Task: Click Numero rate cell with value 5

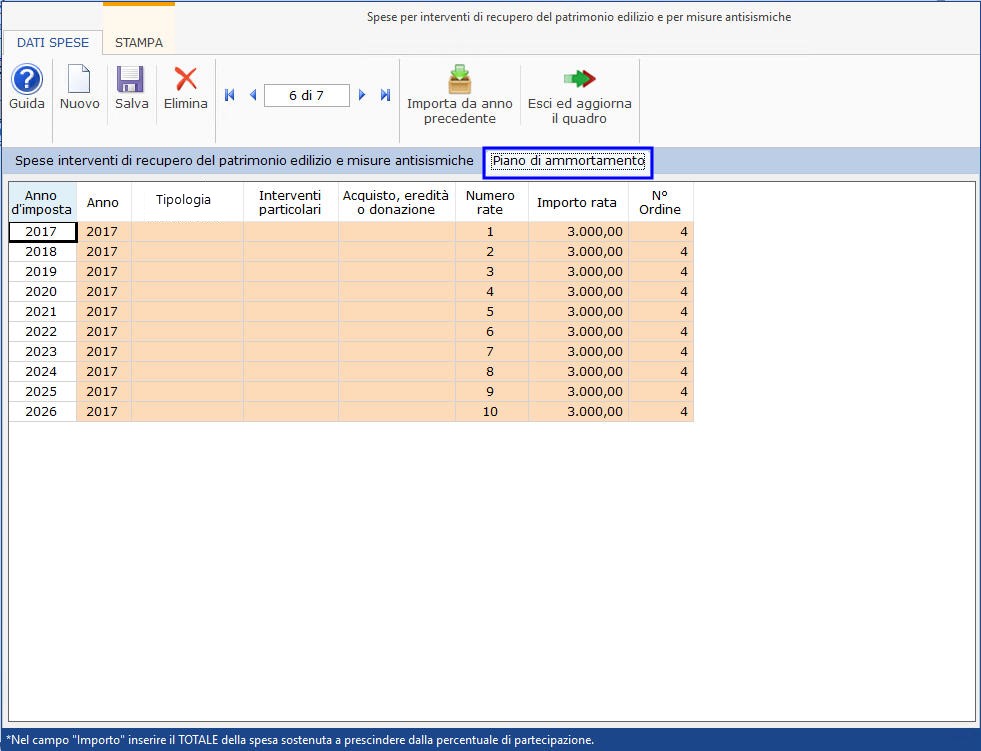Action: coord(492,312)
